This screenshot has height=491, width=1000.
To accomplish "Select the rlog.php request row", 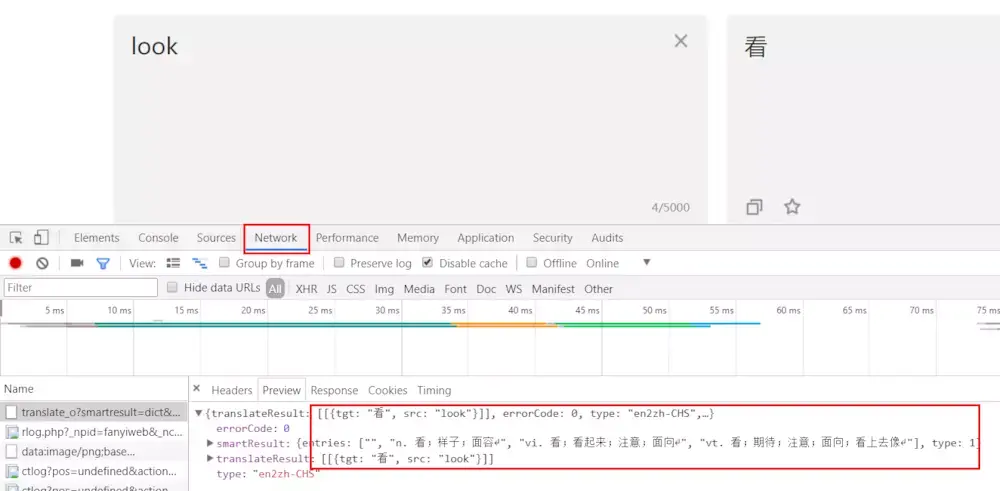I will (x=94, y=432).
